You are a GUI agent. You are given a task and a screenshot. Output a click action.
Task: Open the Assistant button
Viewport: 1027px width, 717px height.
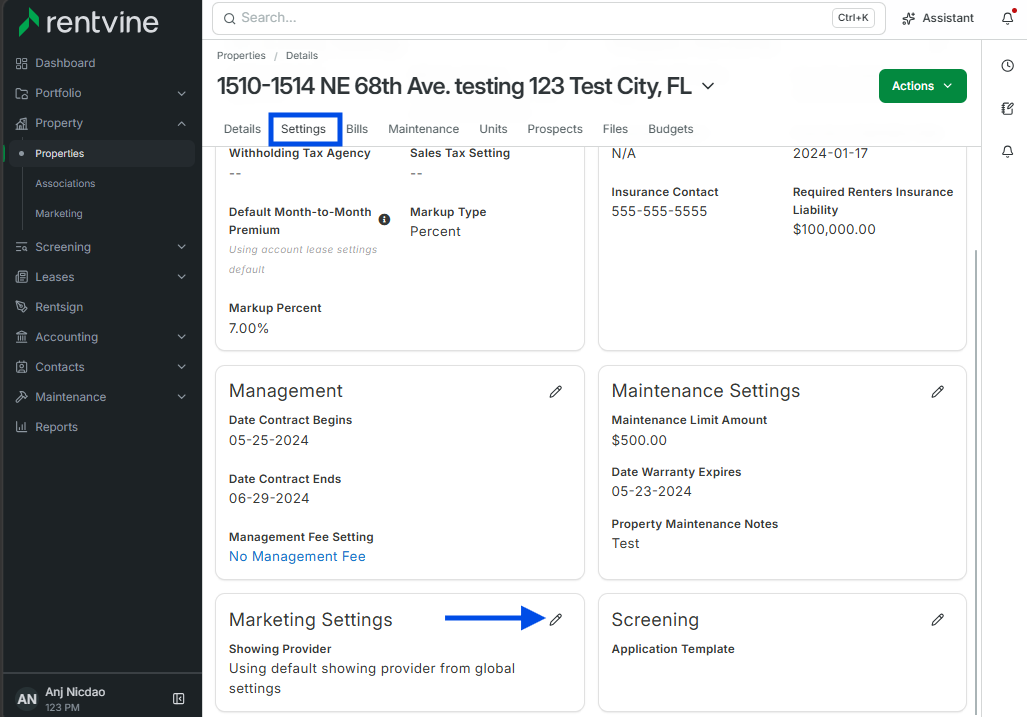938,18
